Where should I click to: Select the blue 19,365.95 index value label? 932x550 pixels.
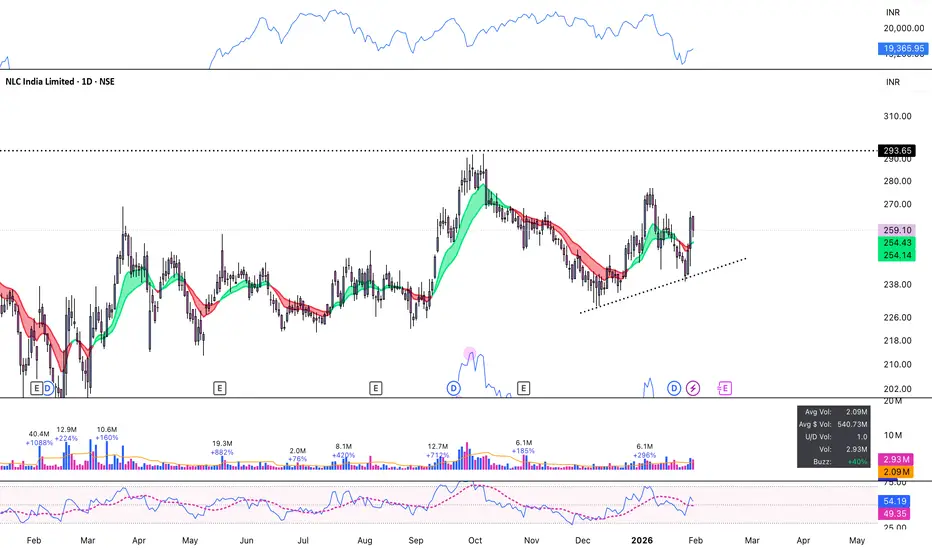pyautogui.click(x=903, y=48)
